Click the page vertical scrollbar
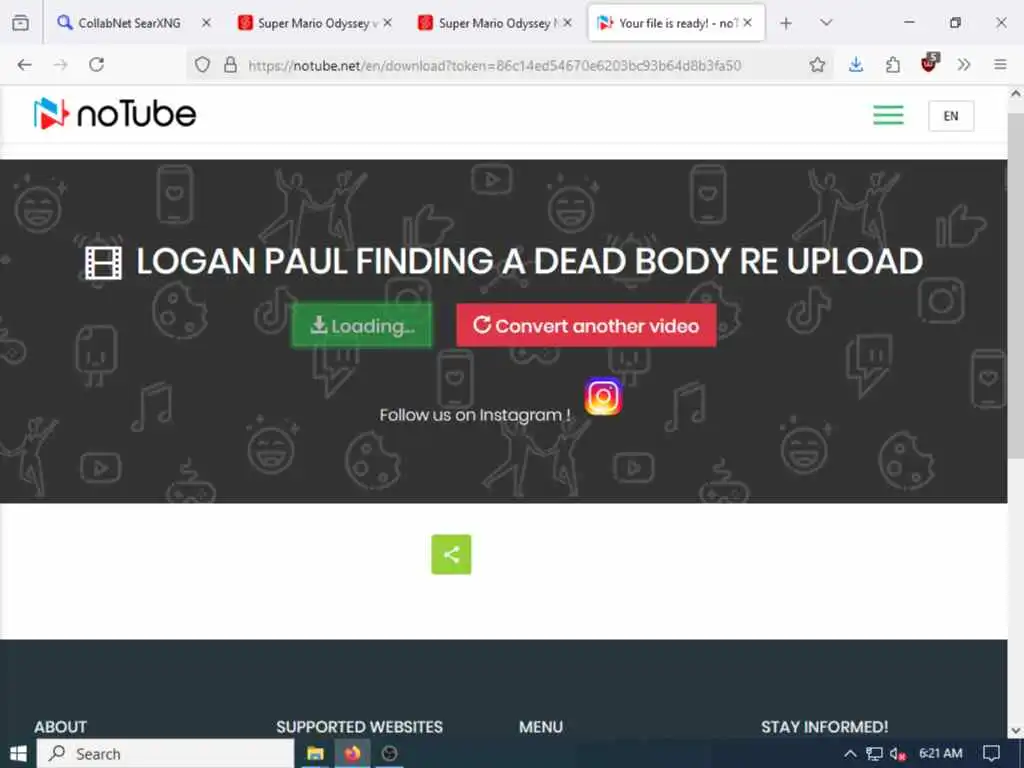This screenshot has height=768, width=1024. [x=1016, y=285]
